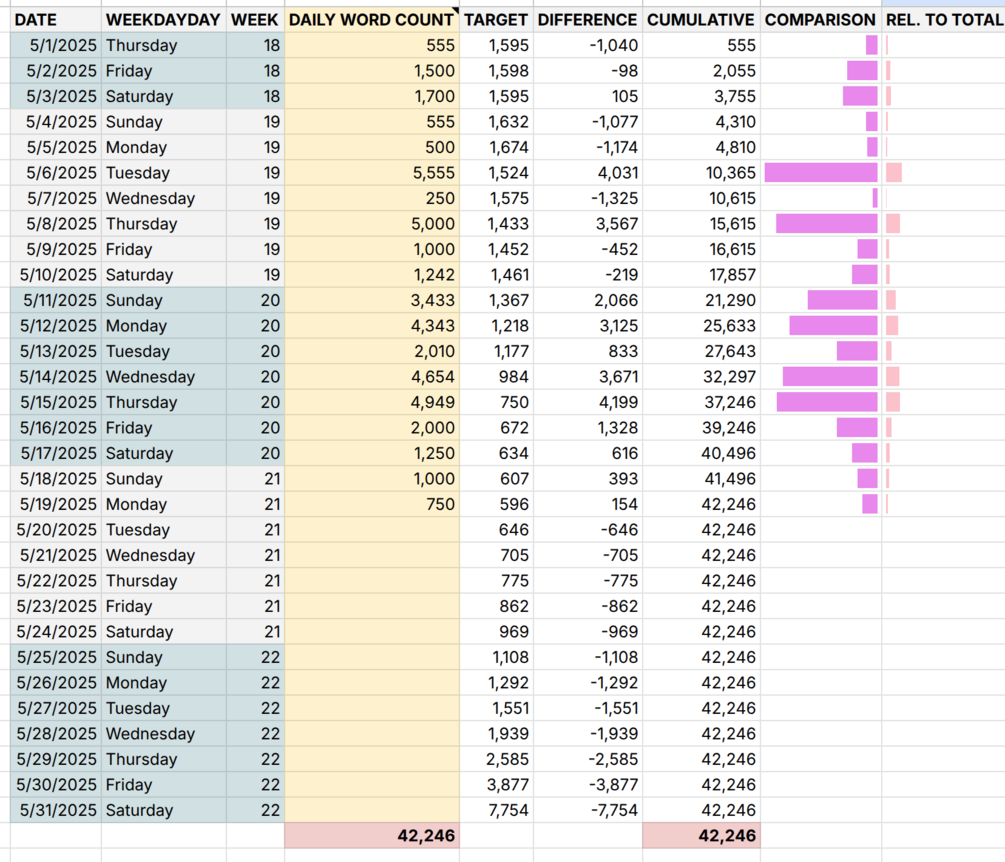
Task: Select cumulative value 37,246
Action: (x=701, y=402)
